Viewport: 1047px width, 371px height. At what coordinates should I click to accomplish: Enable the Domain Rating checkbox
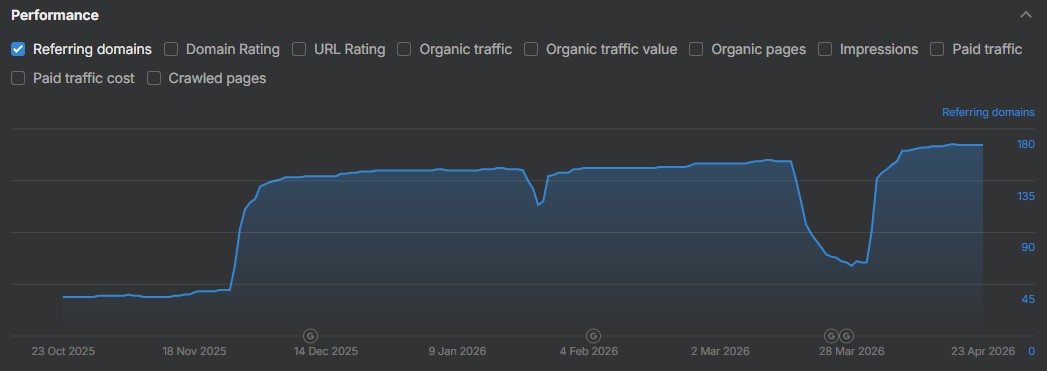172,49
